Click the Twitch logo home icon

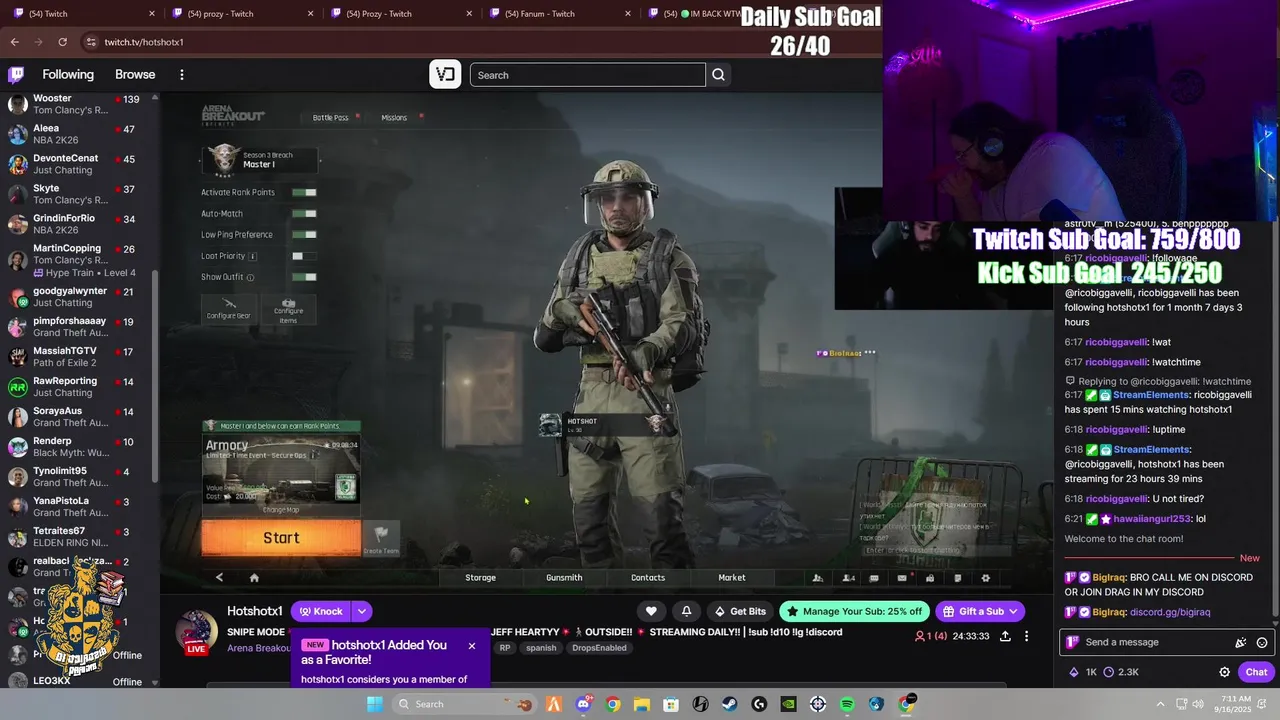pos(16,75)
